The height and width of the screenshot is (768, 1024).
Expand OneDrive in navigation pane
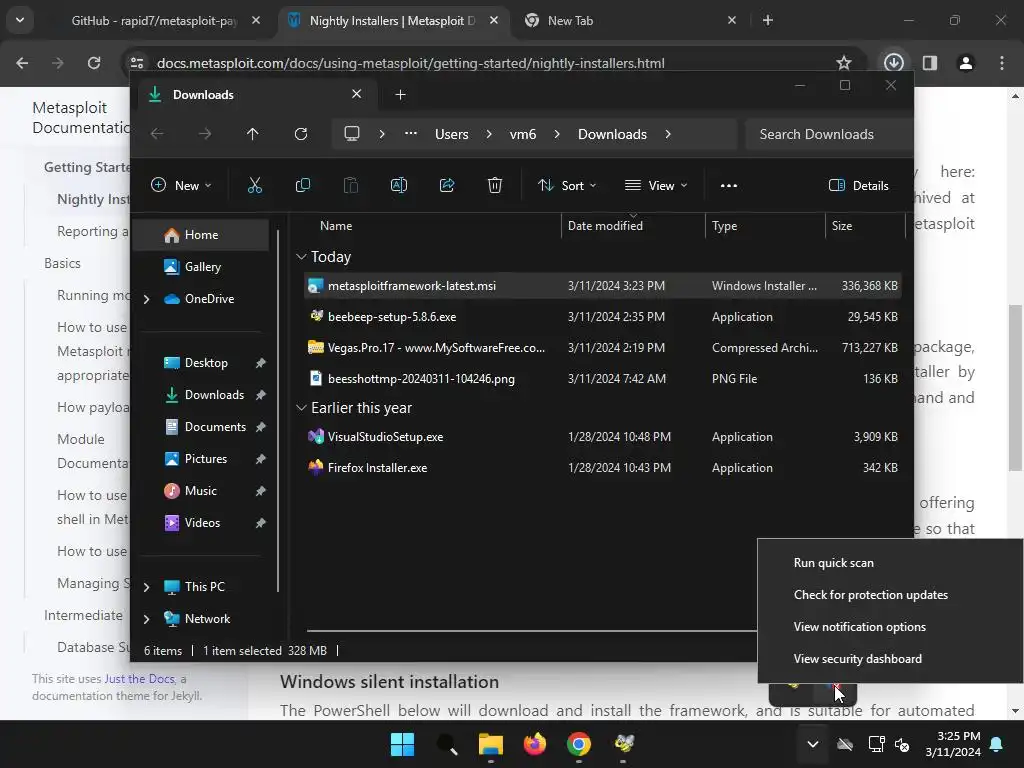[146, 299]
